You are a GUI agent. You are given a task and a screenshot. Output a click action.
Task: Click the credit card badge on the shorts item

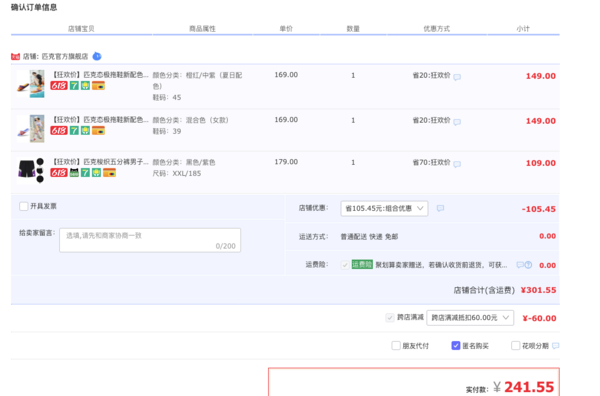109,173
